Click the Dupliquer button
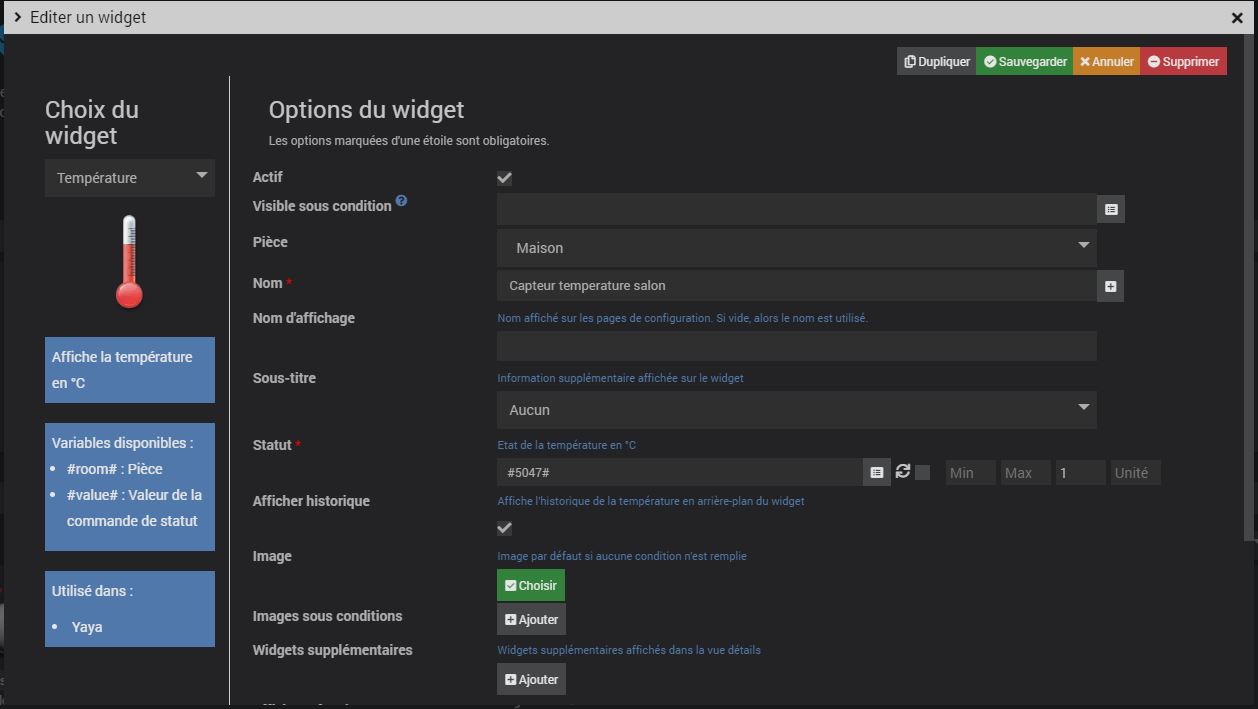The width and height of the screenshot is (1258, 709). click(937, 62)
